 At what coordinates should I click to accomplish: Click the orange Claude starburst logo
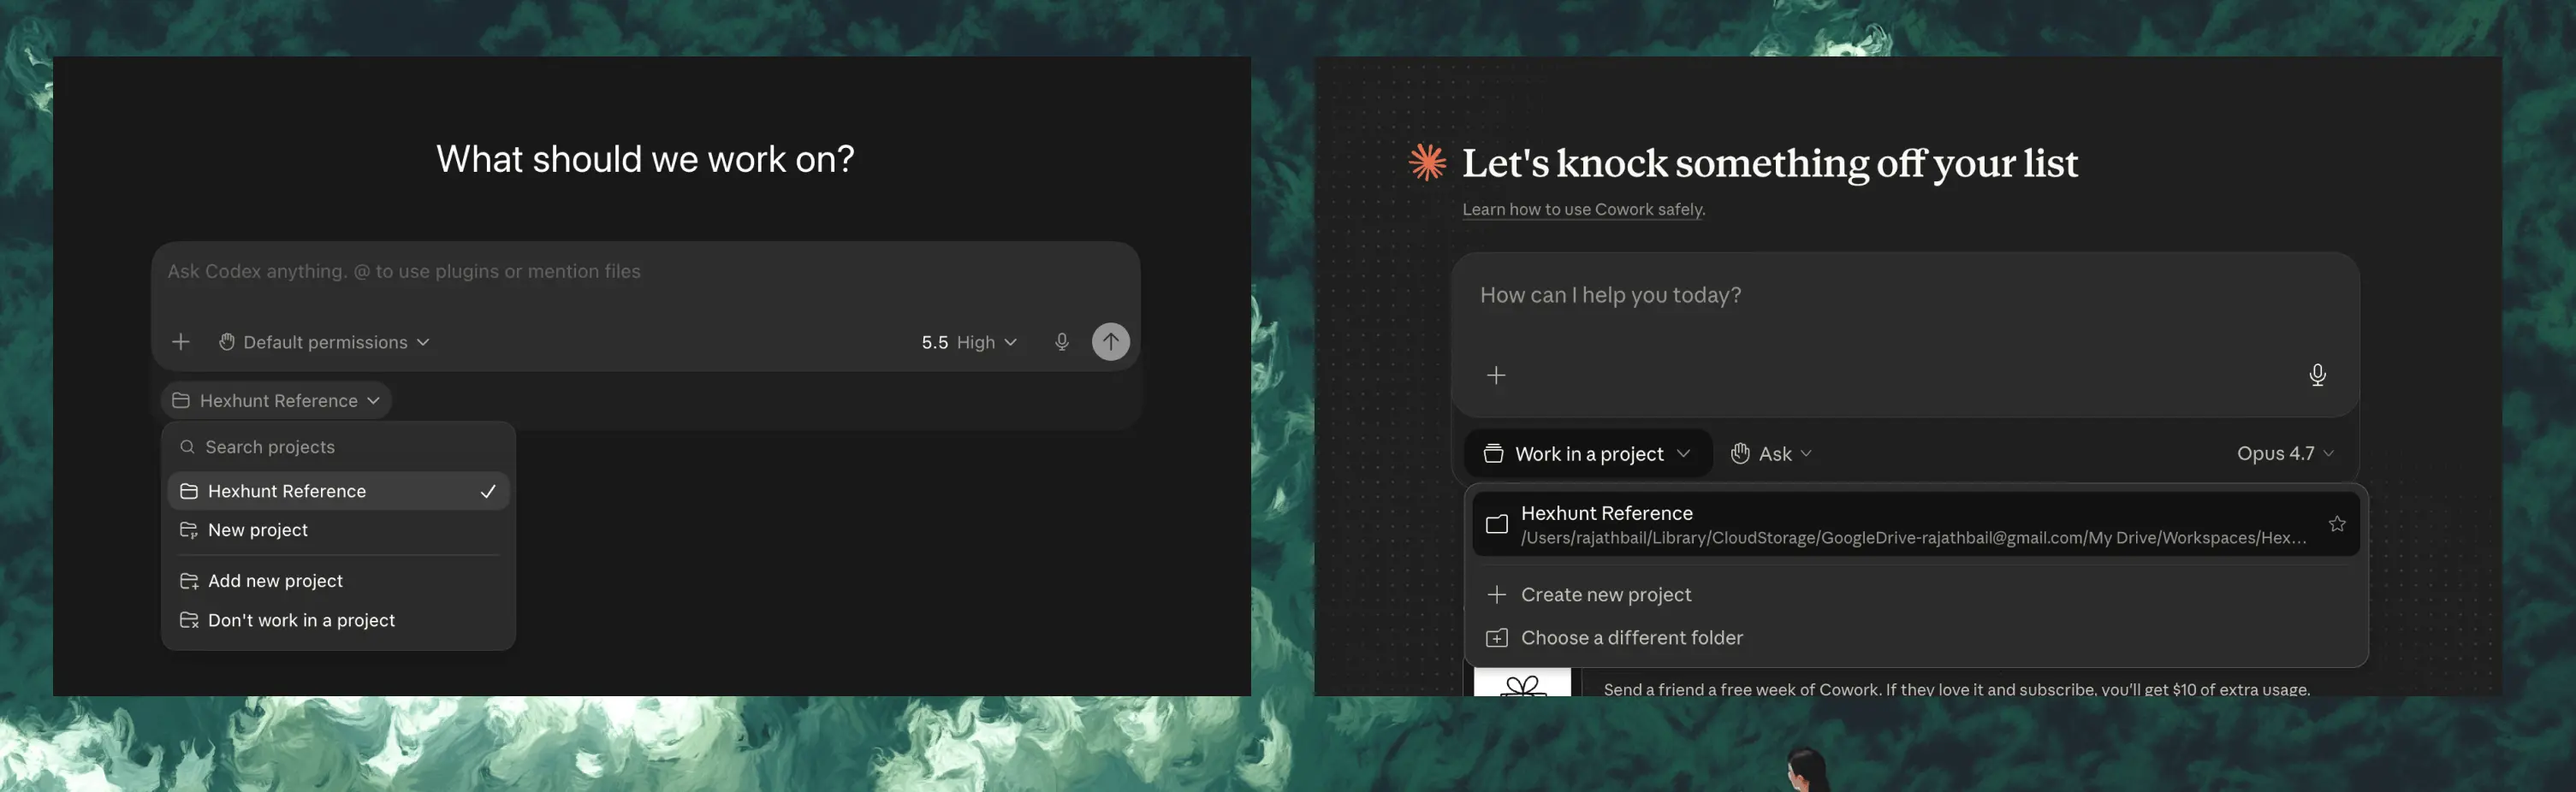pyautogui.click(x=1427, y=162)
